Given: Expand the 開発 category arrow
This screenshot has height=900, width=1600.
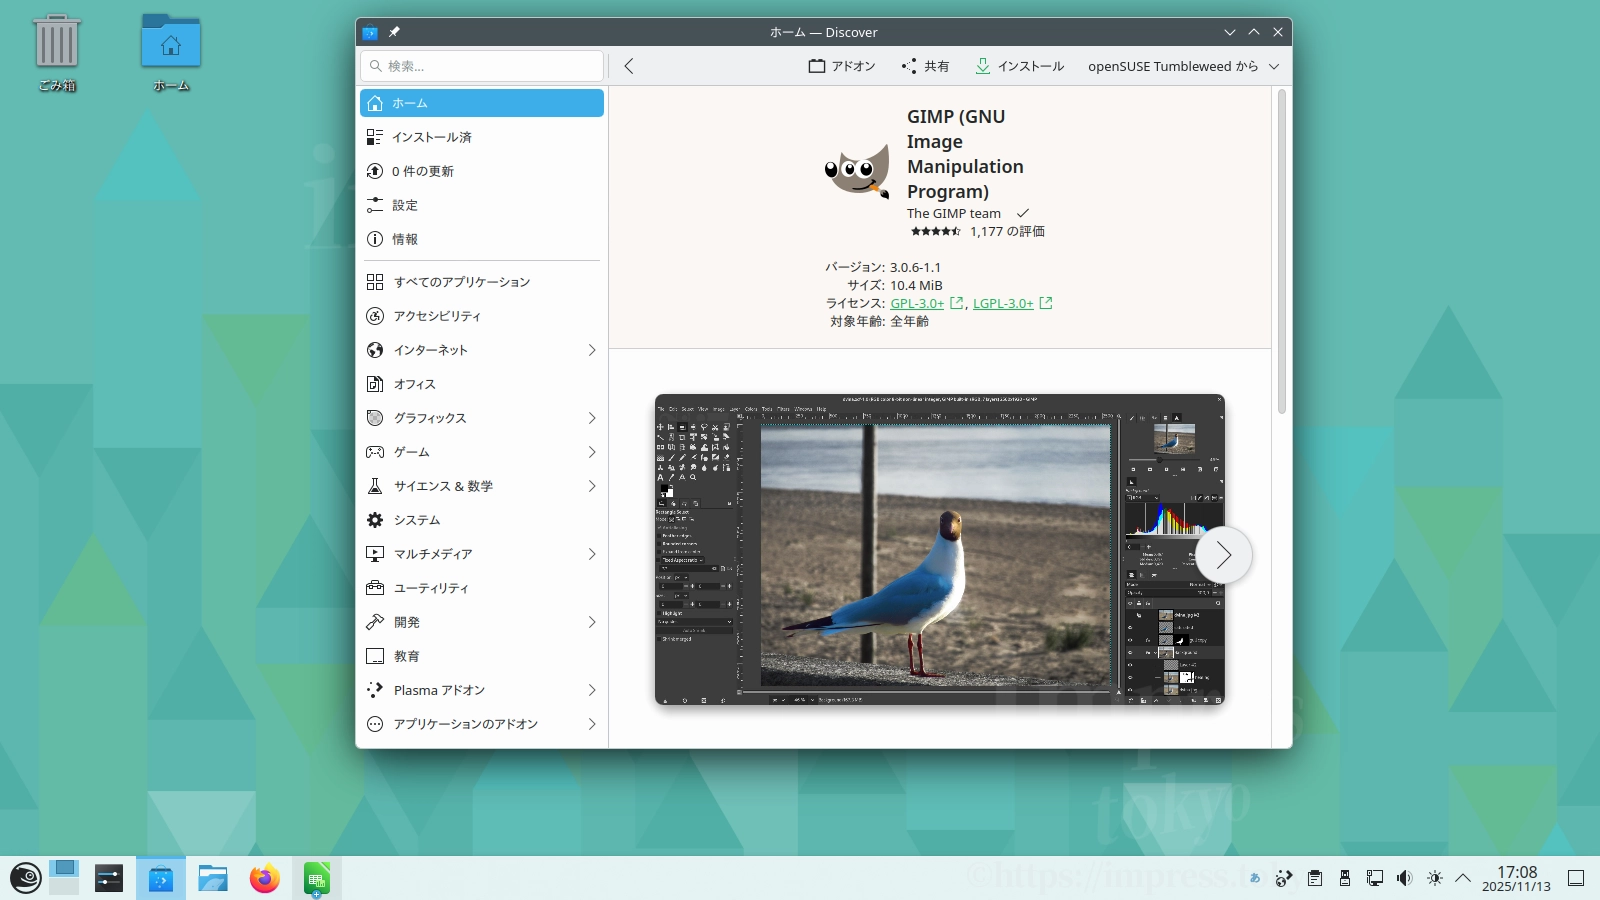Looking at the screenshot, I should point(592,622).
